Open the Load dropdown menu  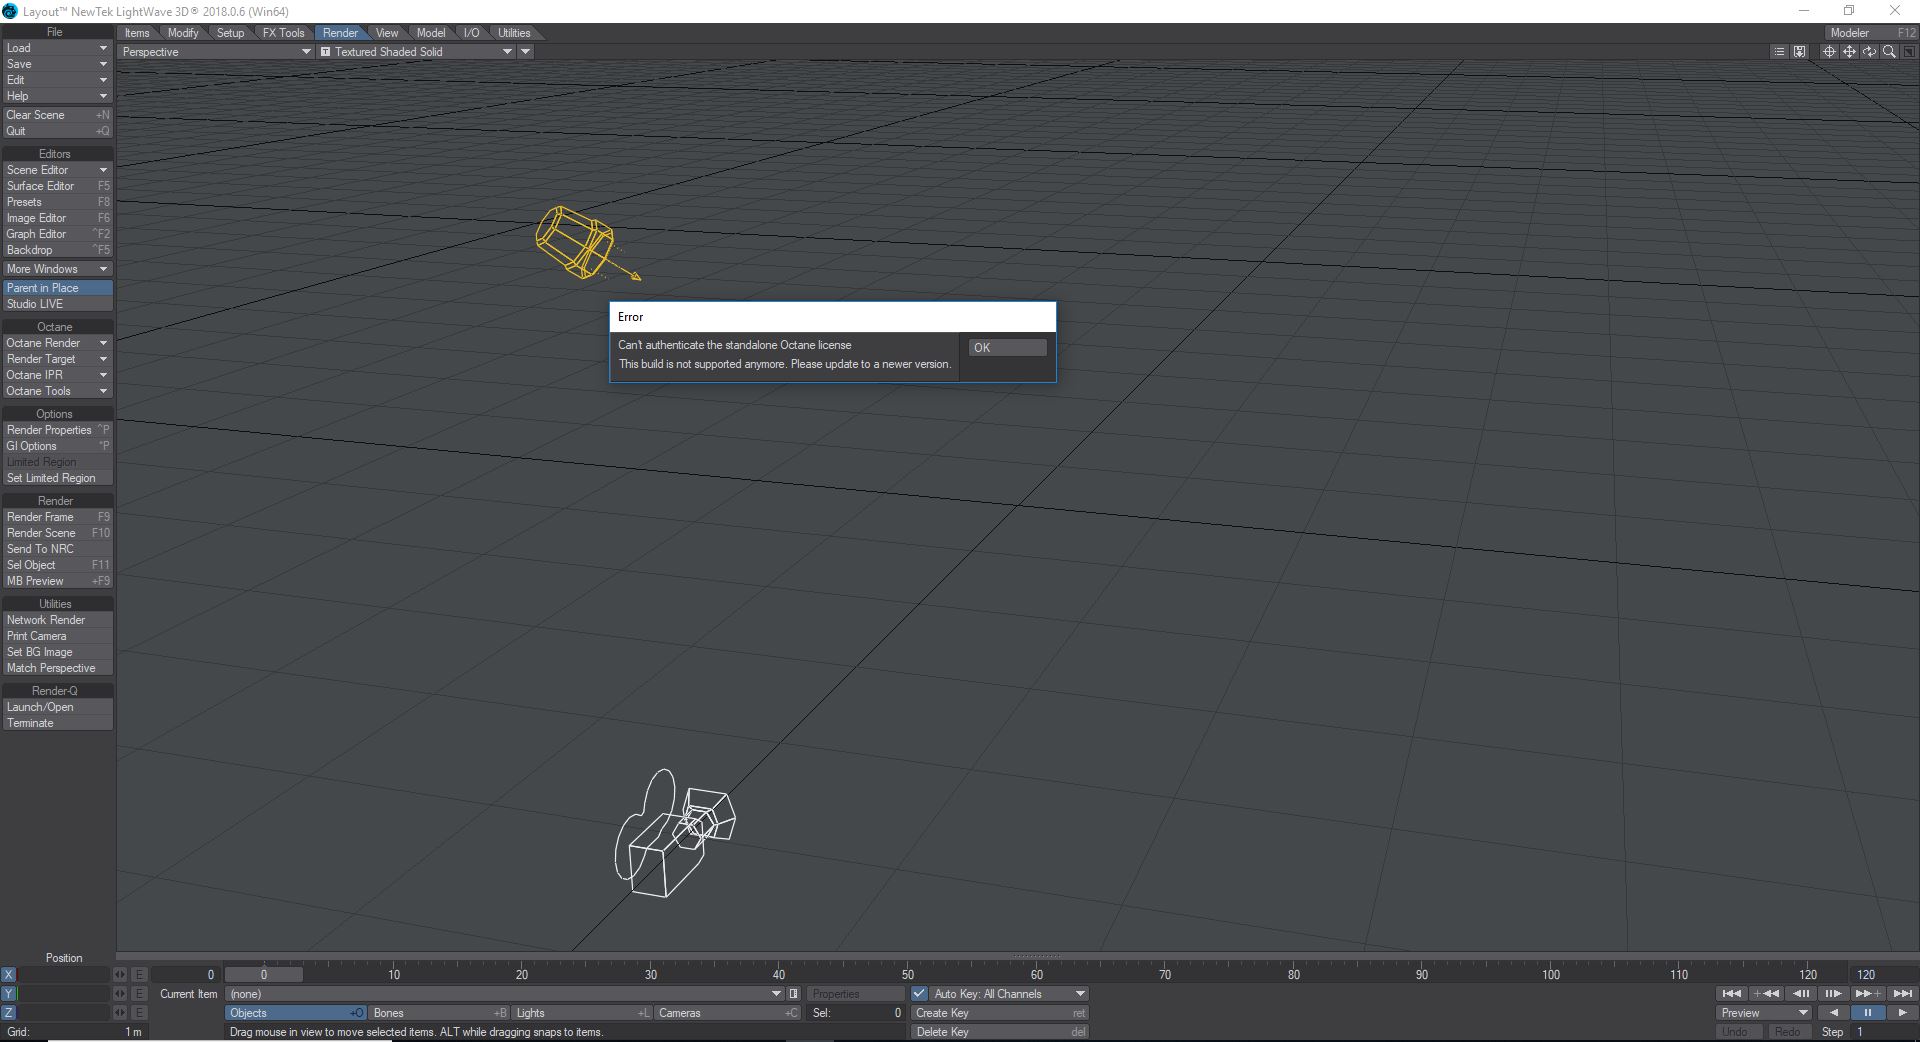point(57,48)
